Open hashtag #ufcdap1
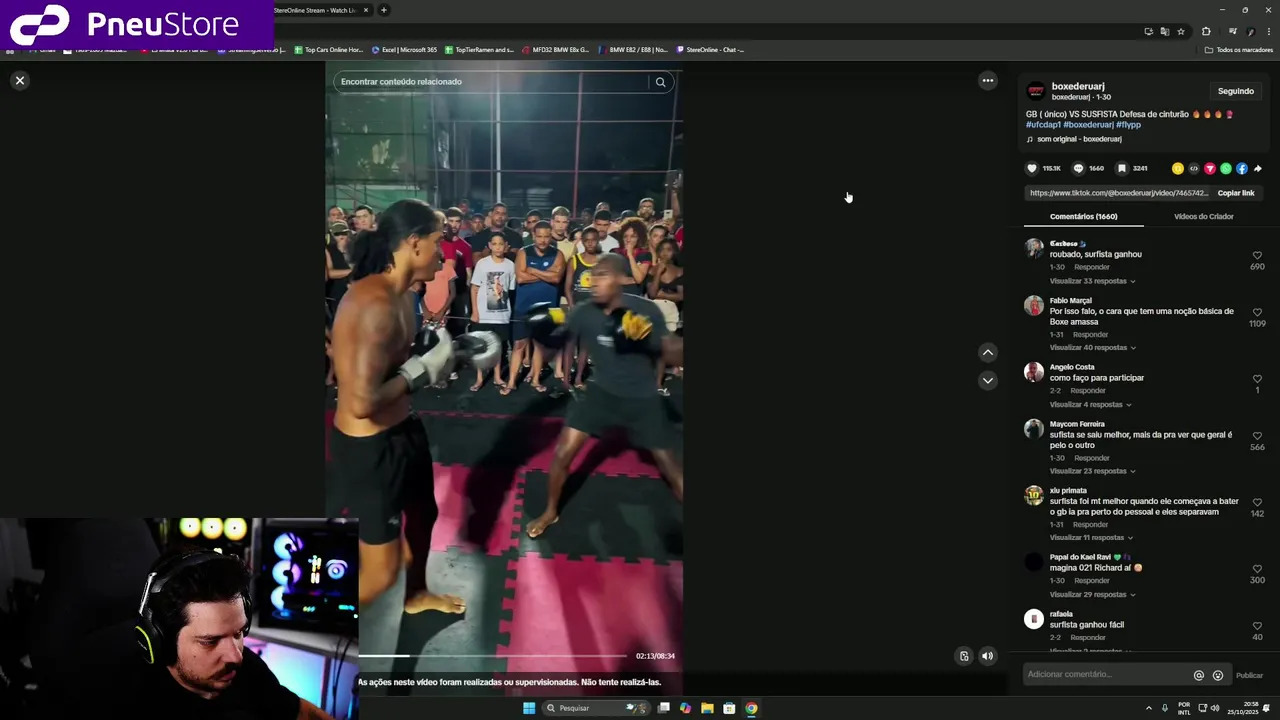 (x=1042, y=125)
